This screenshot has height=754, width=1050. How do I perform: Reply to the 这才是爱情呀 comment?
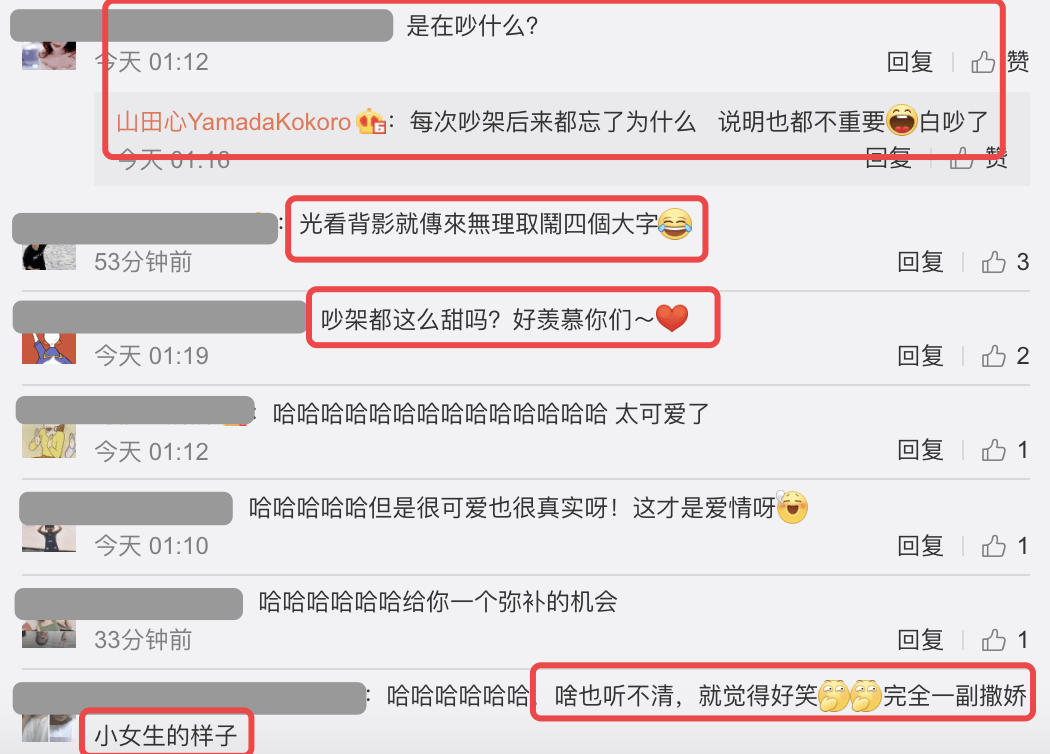[x=920, y=546]
